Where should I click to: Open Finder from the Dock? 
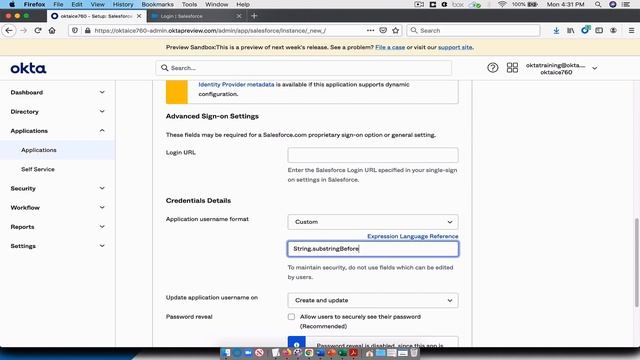click(x=226, y=353)
